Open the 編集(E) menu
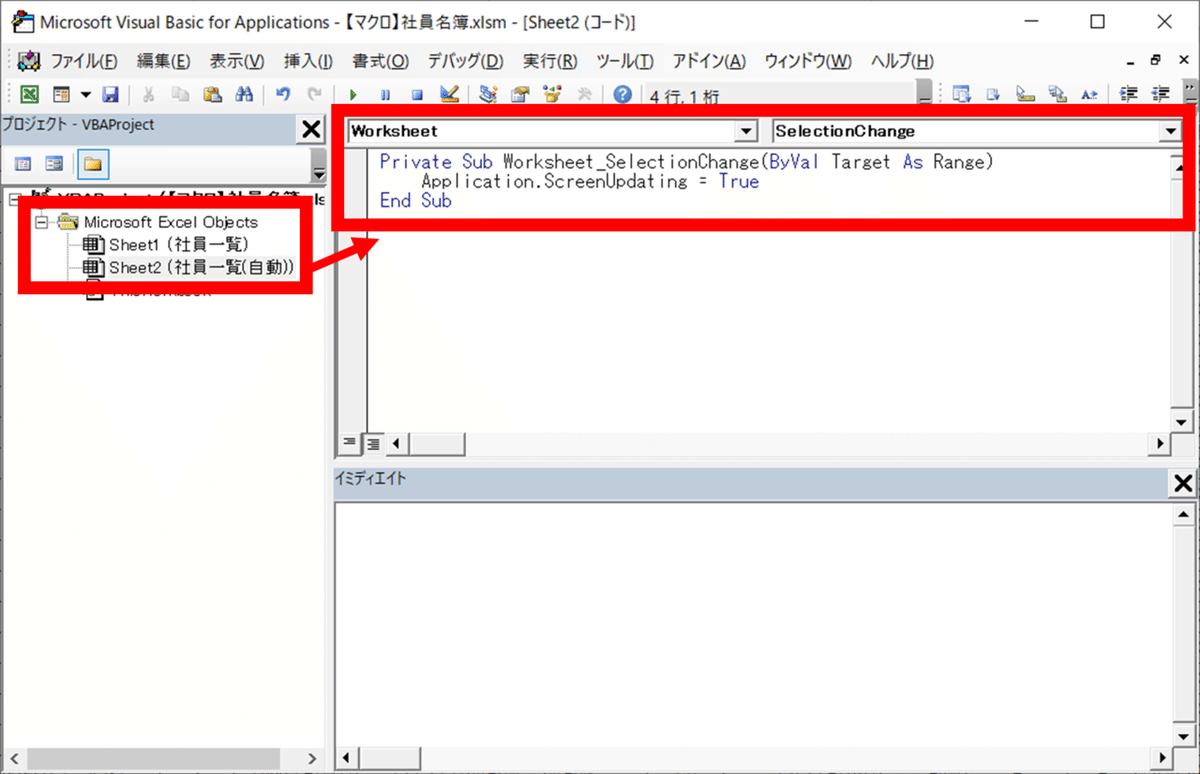The width and height of the screenshot is (1200, 774). [164, 61]
